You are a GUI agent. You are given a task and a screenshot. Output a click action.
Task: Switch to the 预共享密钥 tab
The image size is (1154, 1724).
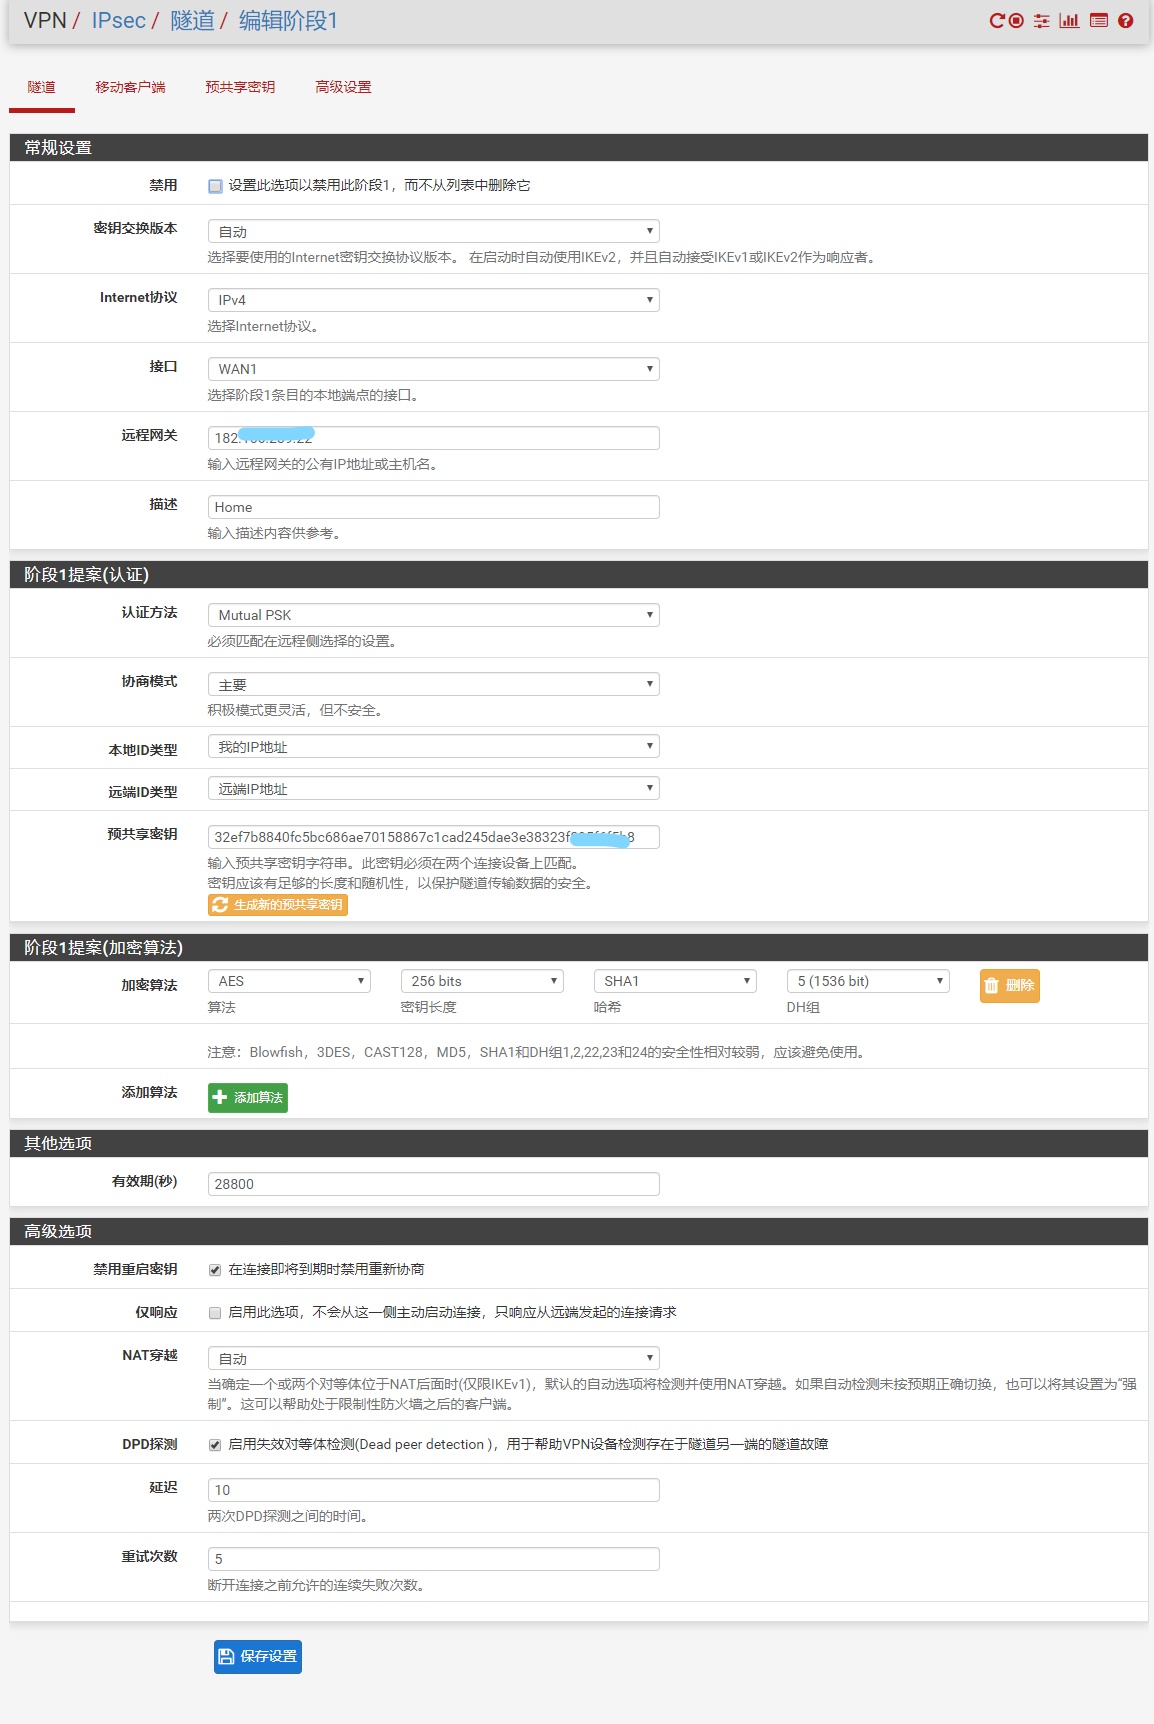click(240, 87)
